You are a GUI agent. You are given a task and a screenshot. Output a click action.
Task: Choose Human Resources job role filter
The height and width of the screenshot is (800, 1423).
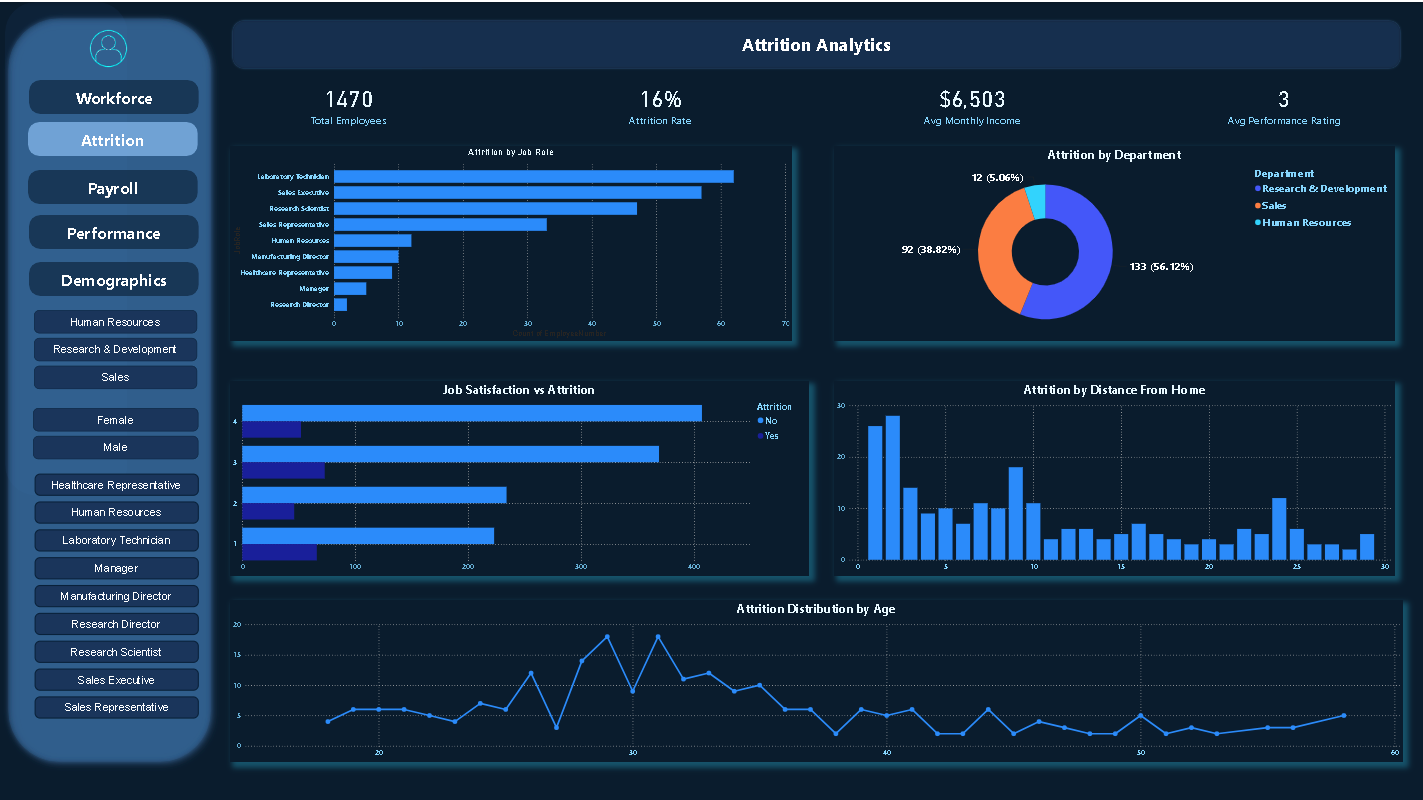(x=116, y=512)
